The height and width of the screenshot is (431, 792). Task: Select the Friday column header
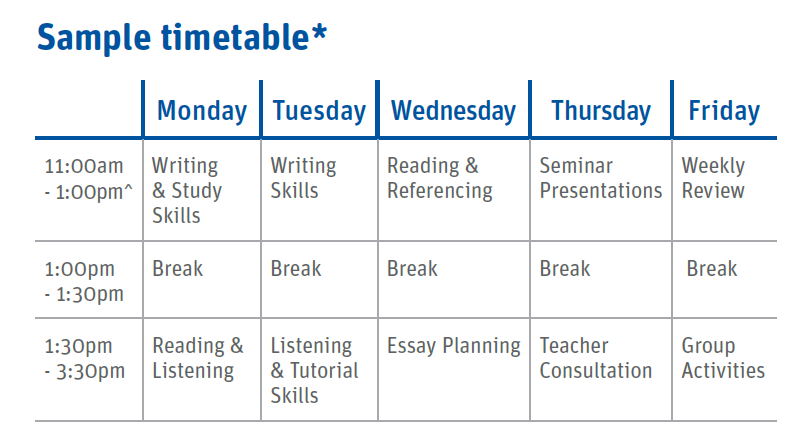(724, 111)
